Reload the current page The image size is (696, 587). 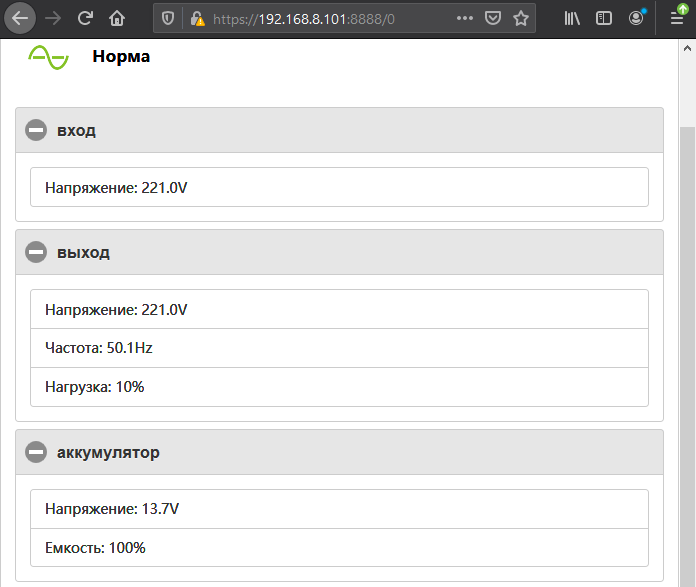pyautogui.click(x=85, y=18)
